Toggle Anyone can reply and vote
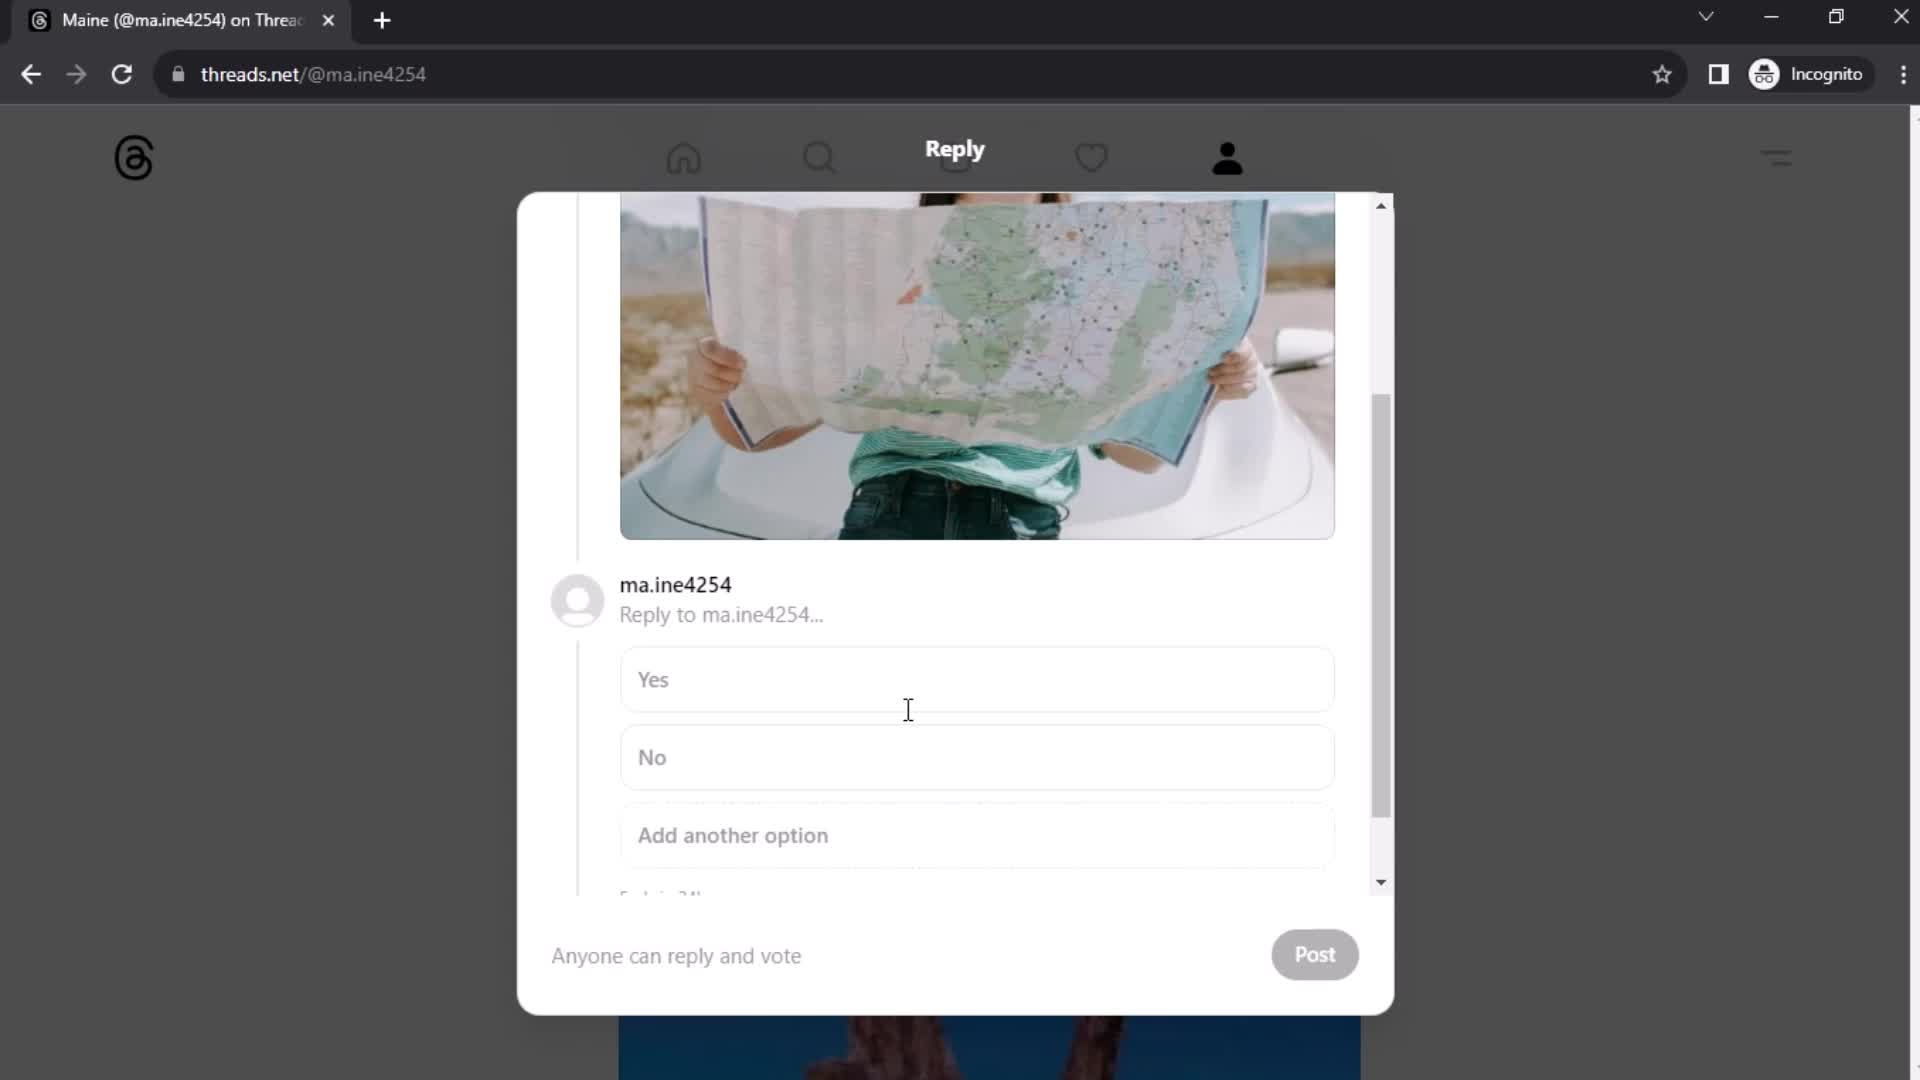Viewport: 1920px width, 1080px height. [x=675, y=955]
